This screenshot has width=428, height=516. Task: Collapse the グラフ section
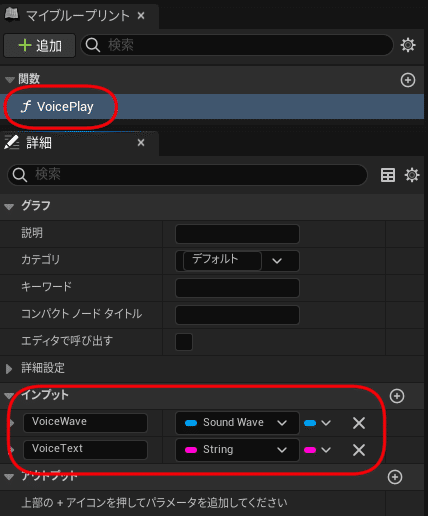tap(9, 207)
